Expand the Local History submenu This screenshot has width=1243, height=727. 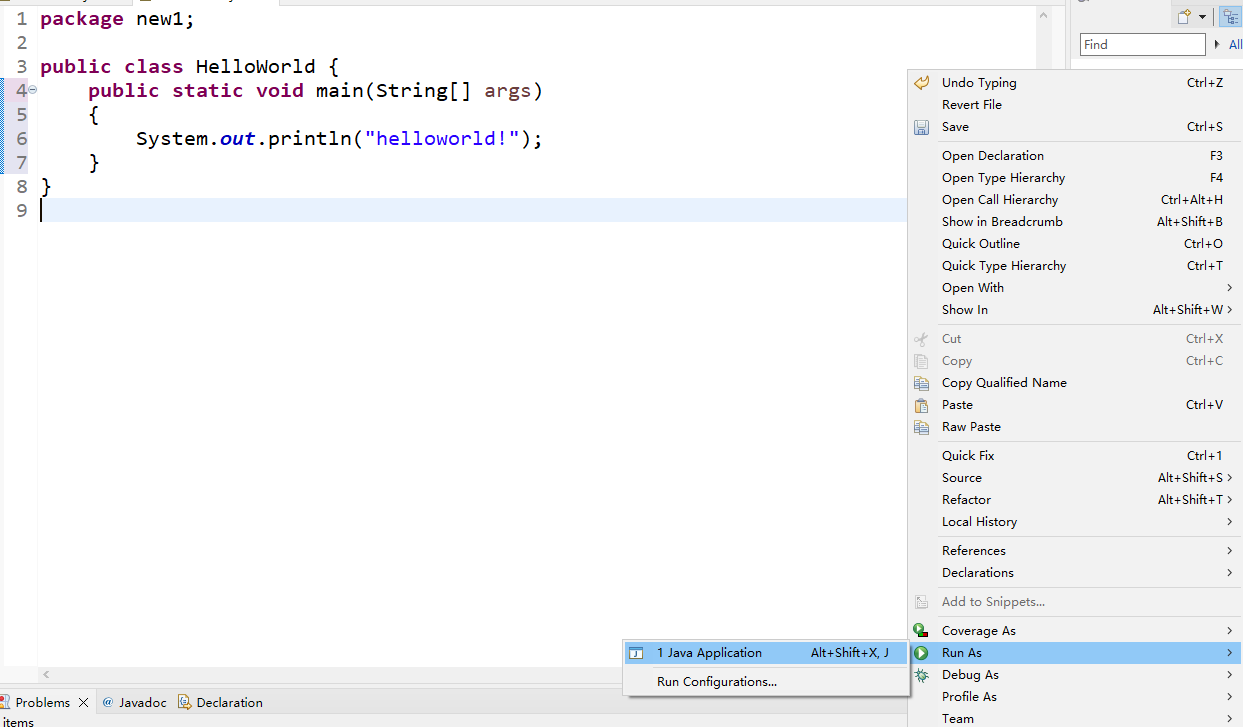point(1229,522)
